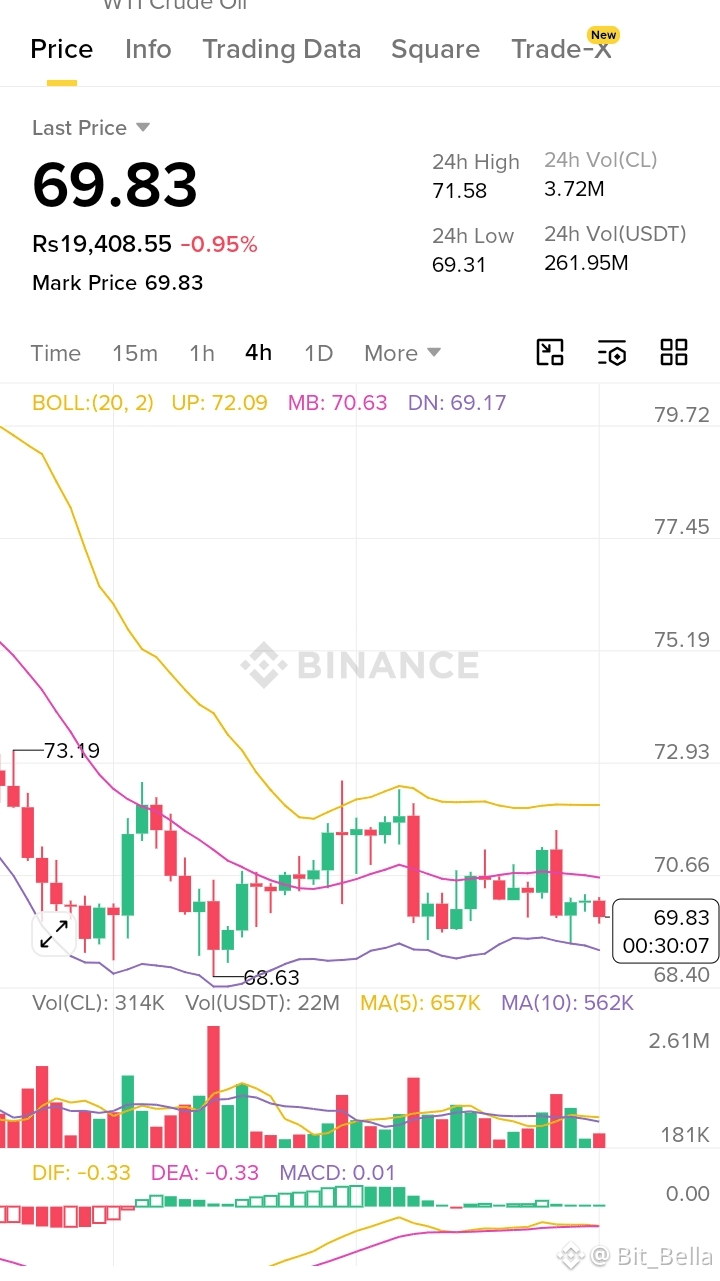The height and width of the screenshot is (1281, 720).
Task: Tap the 79.72 price axis label
Action: (x=682, y=415)
